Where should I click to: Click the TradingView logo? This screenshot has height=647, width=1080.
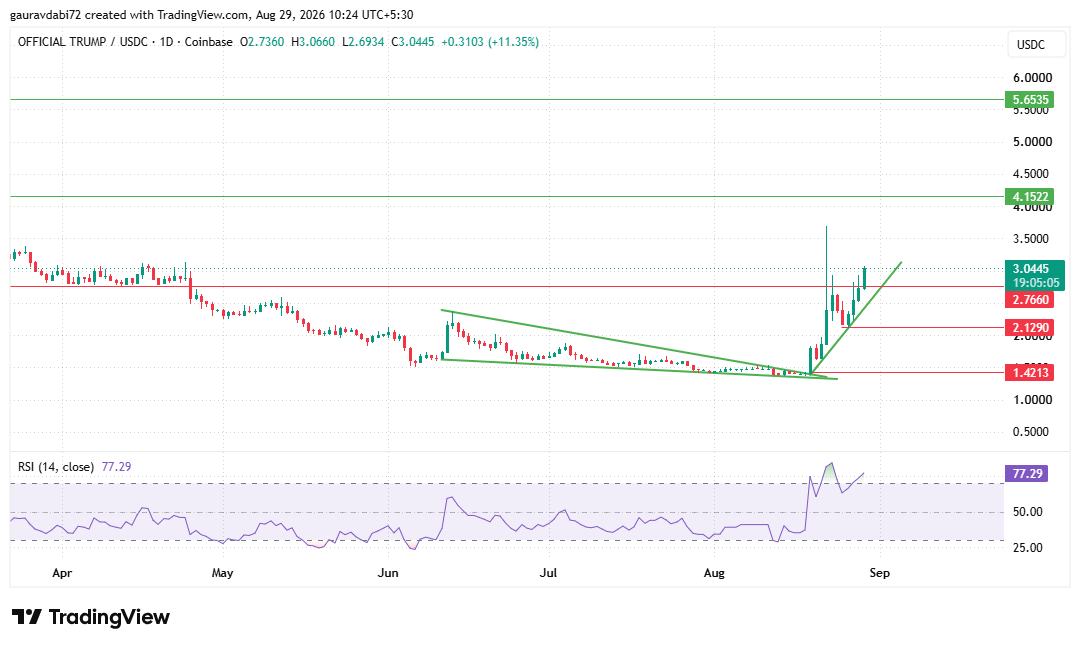click(x=90, y=617)
